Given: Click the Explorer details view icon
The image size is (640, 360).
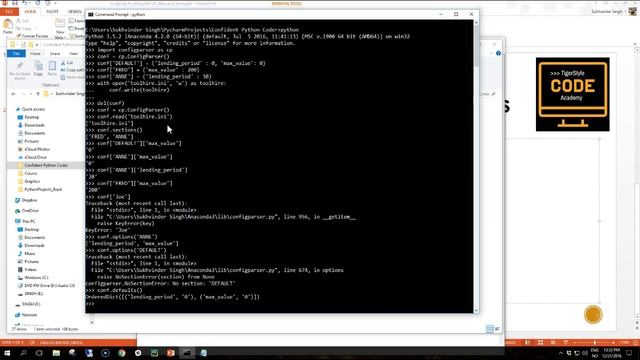Looking at the screenshot, I should click(490, 329).
